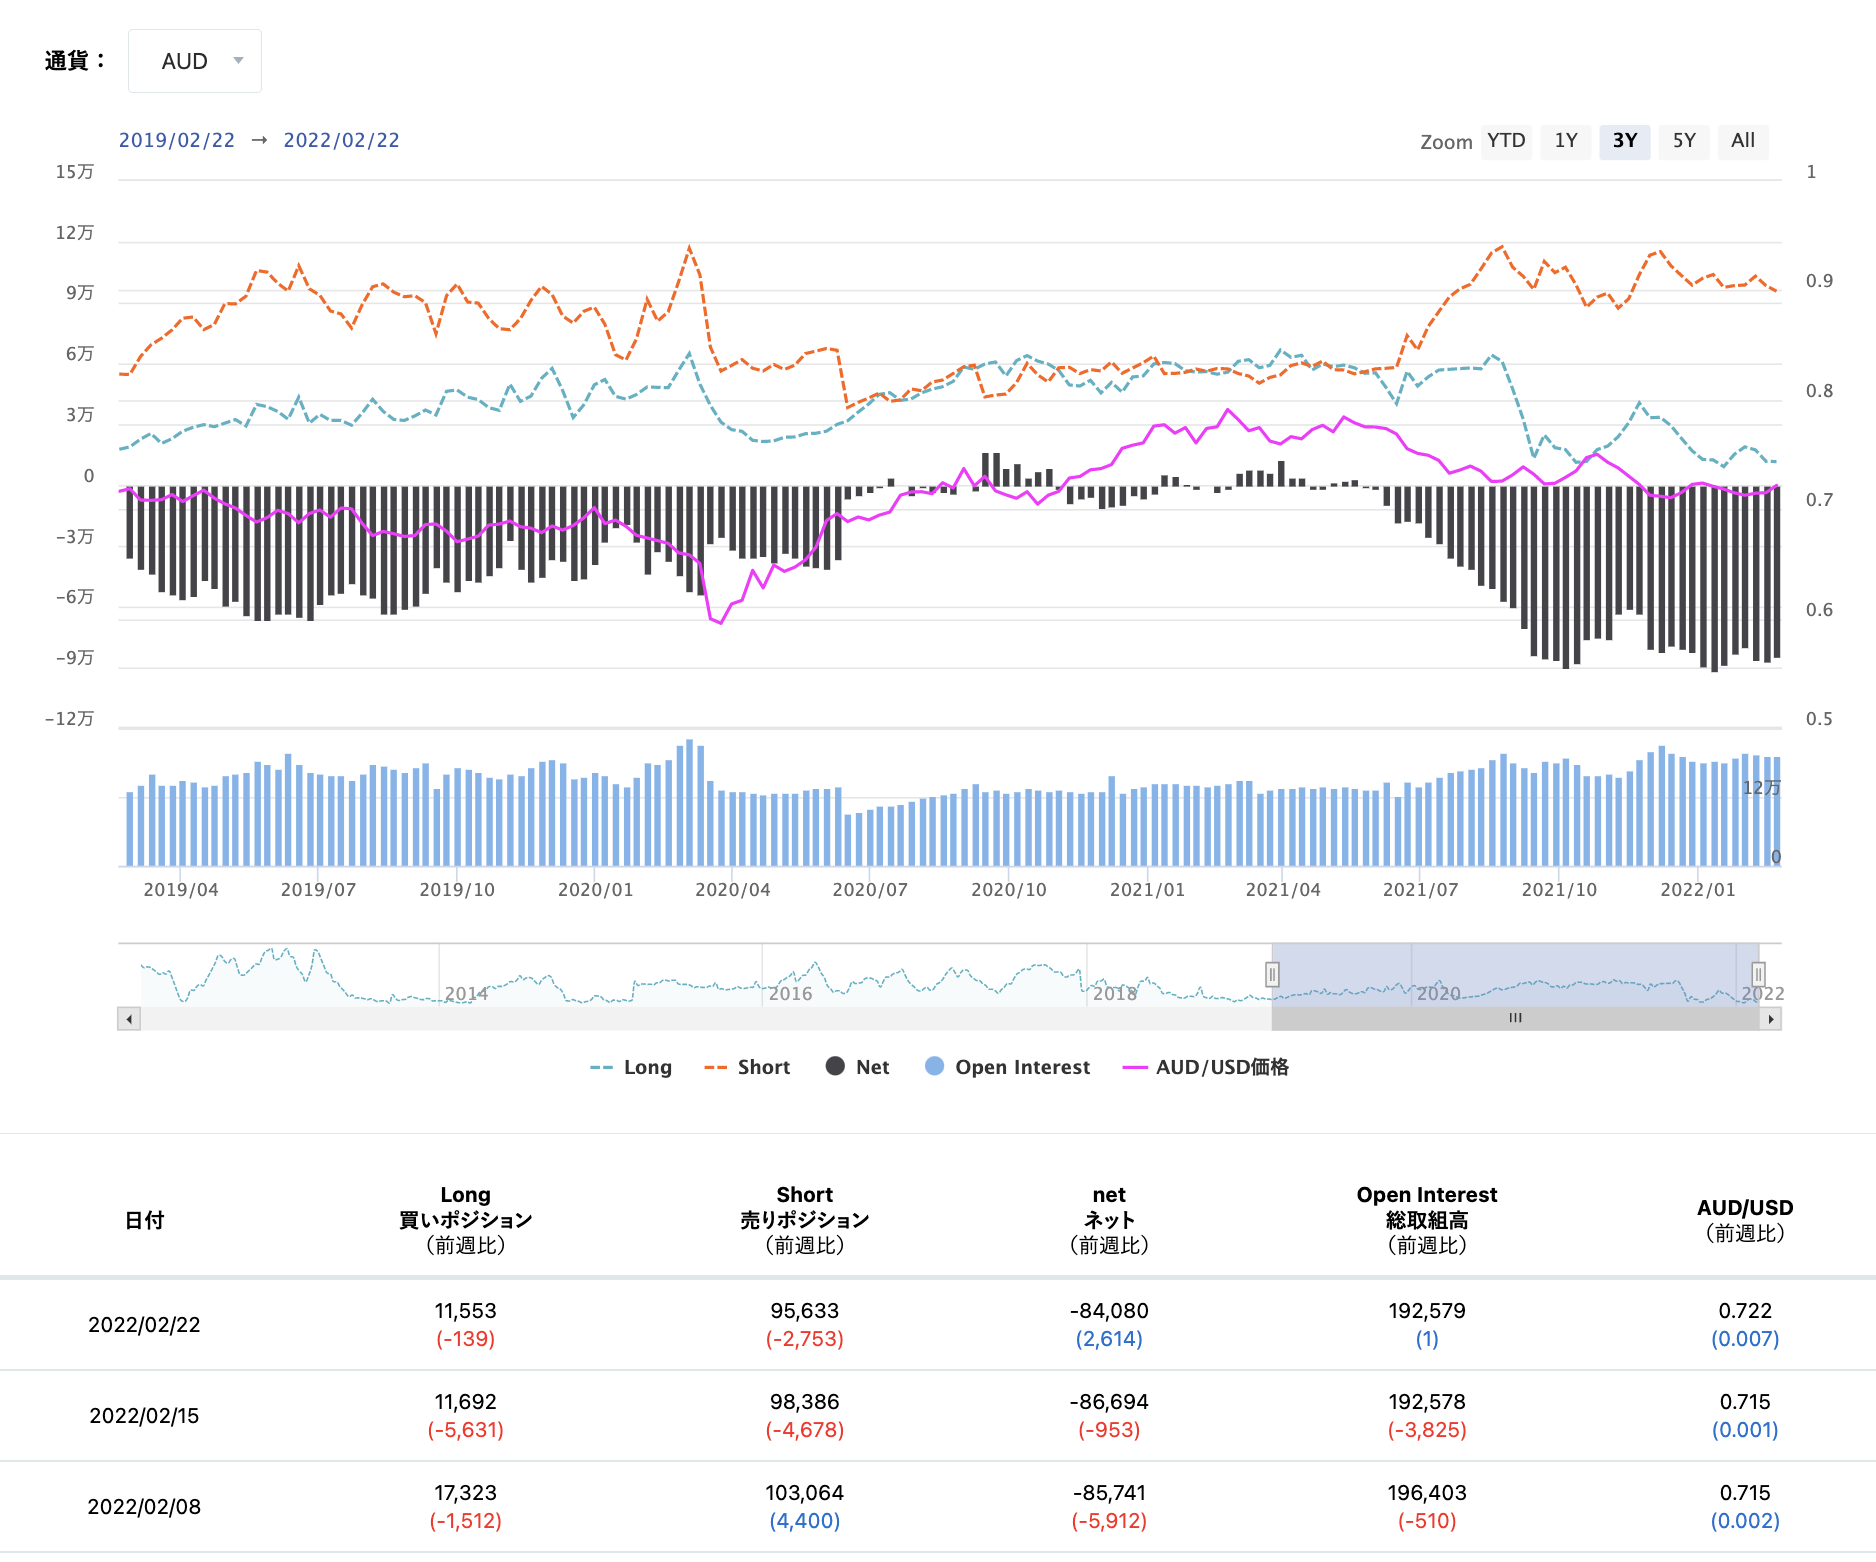Click the Long 買いポジション column header
The image size is (1876, 1562).
pyautogui.click(x=466, y=1220)
